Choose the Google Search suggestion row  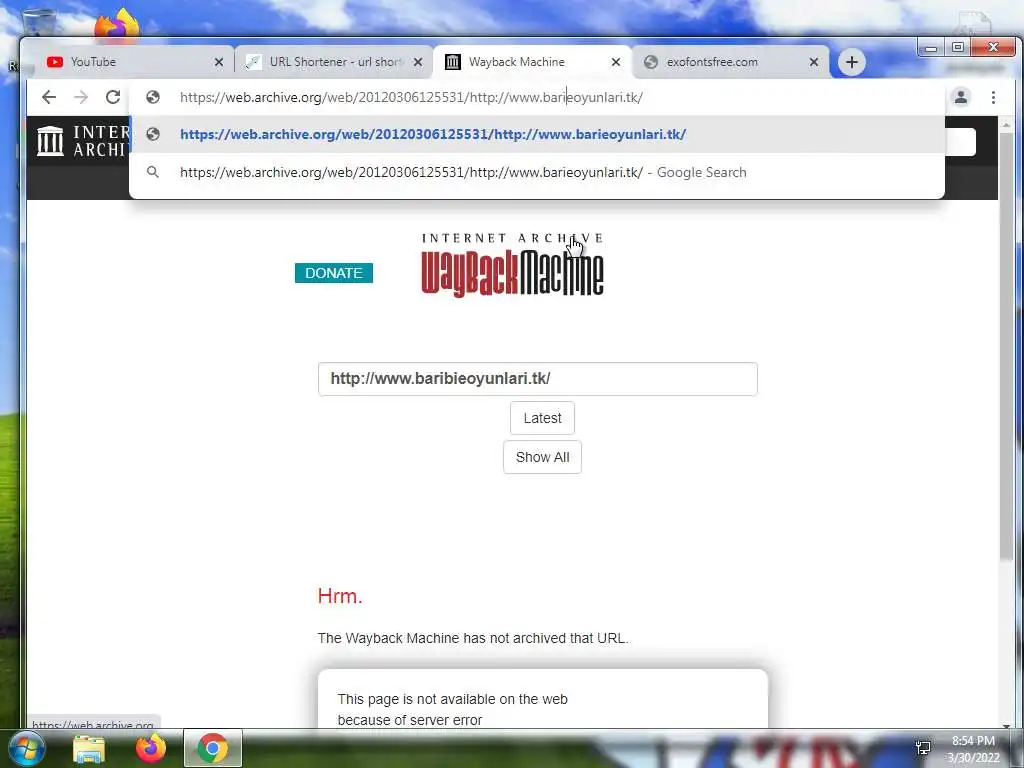click(537, 172)
